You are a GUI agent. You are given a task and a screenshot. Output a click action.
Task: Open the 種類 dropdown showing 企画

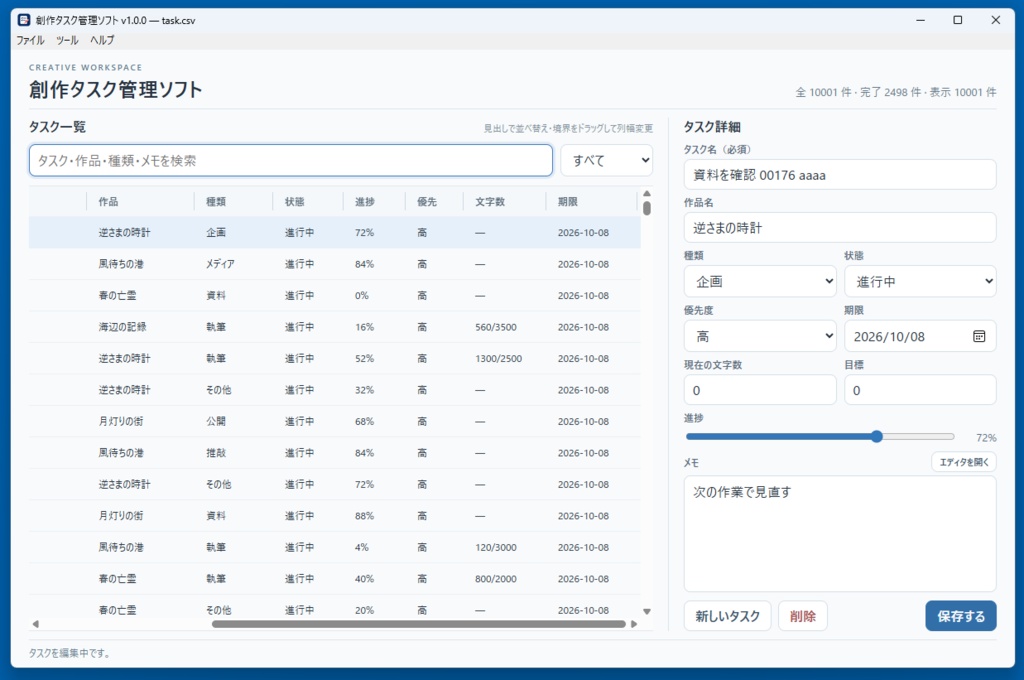pyautogui.click(x=760, y=282)
